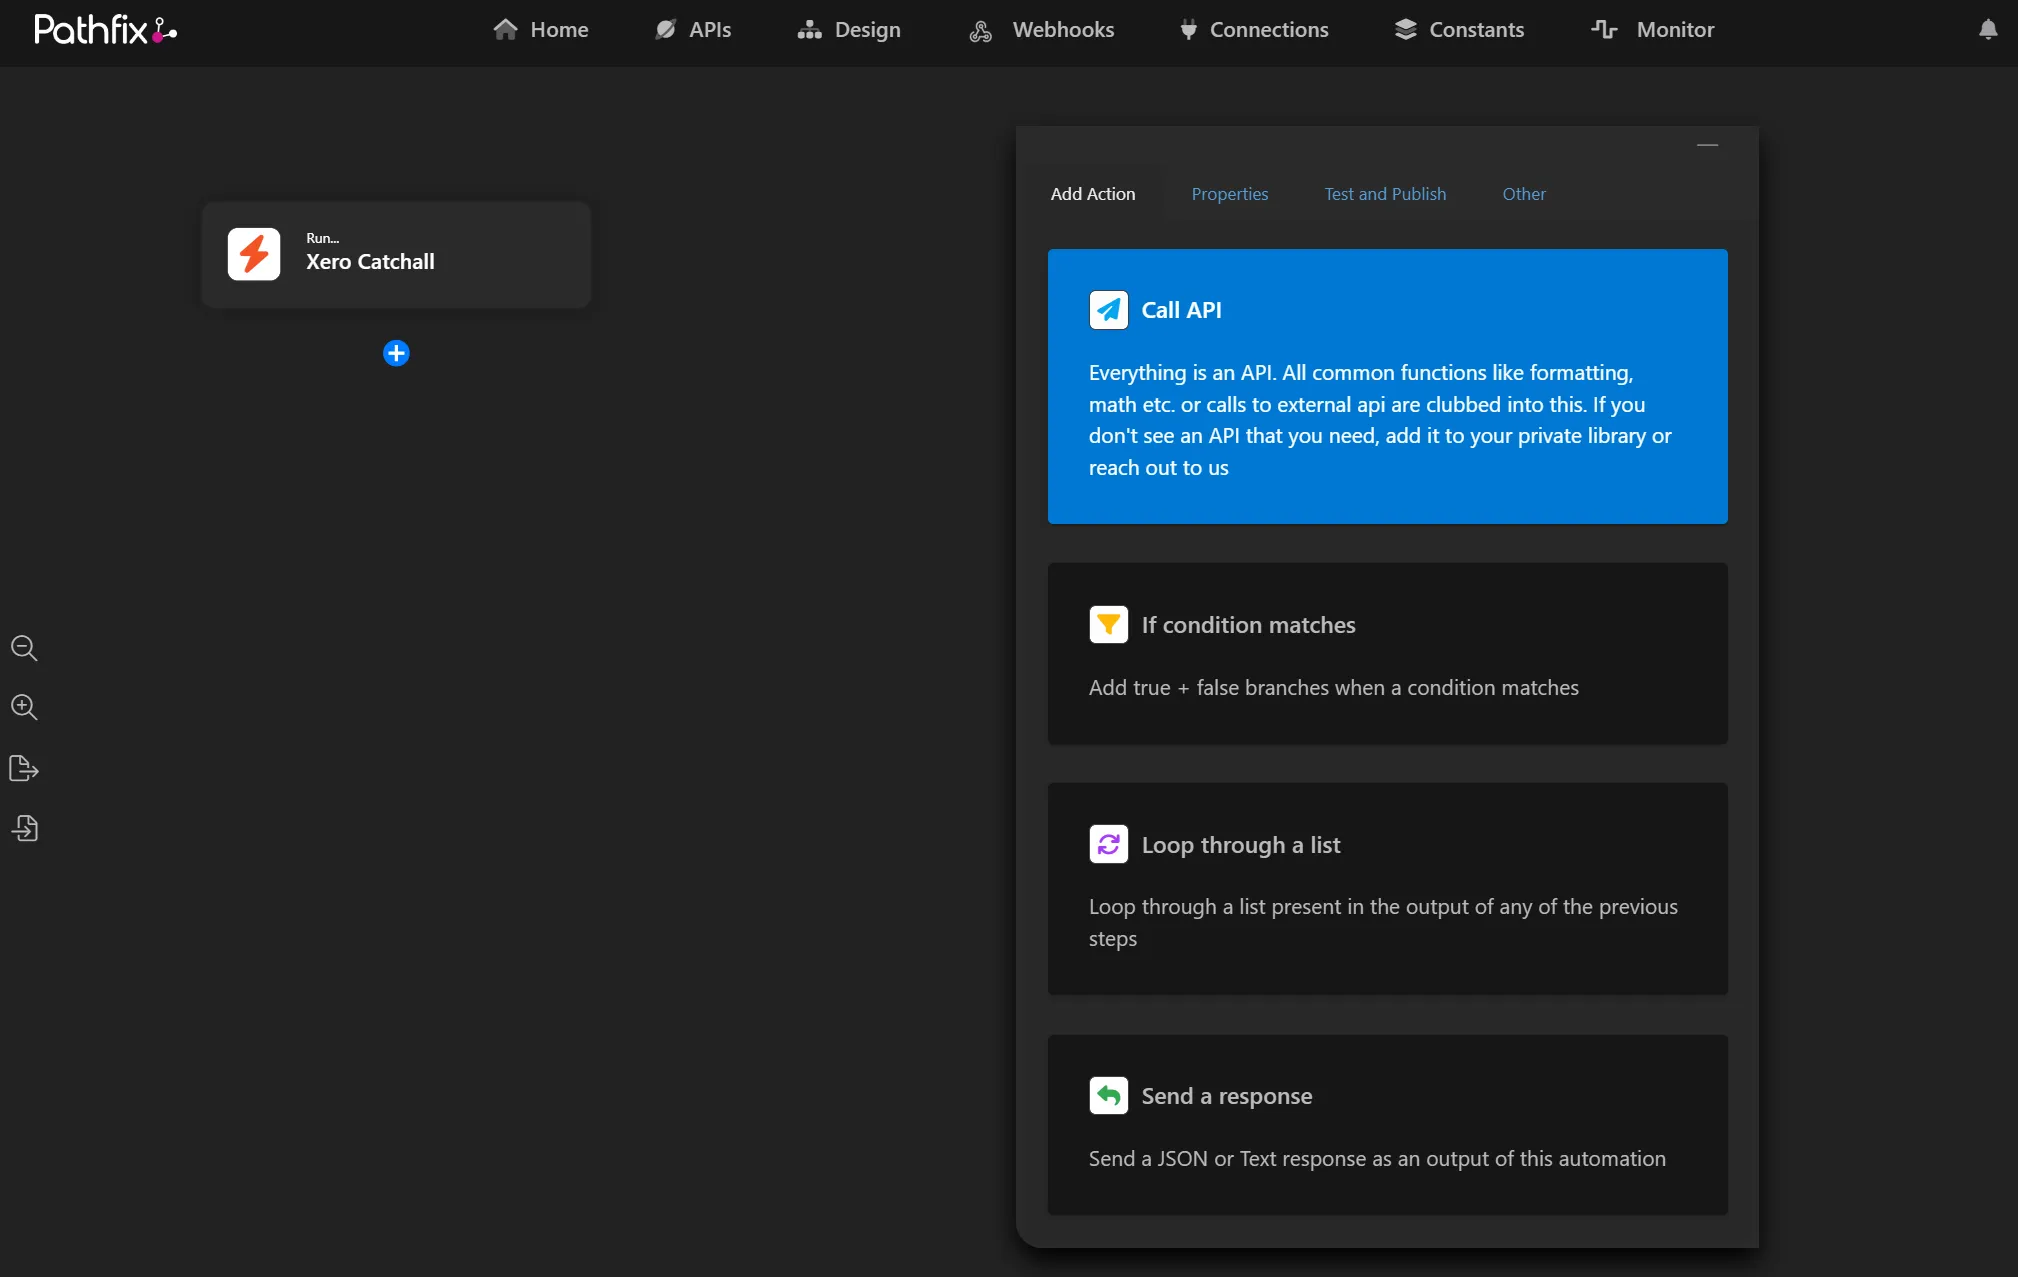This screenshot has width=2018, height=1277.
Task: Select the If condition matches action
Action: click(x=1387, y=653)
